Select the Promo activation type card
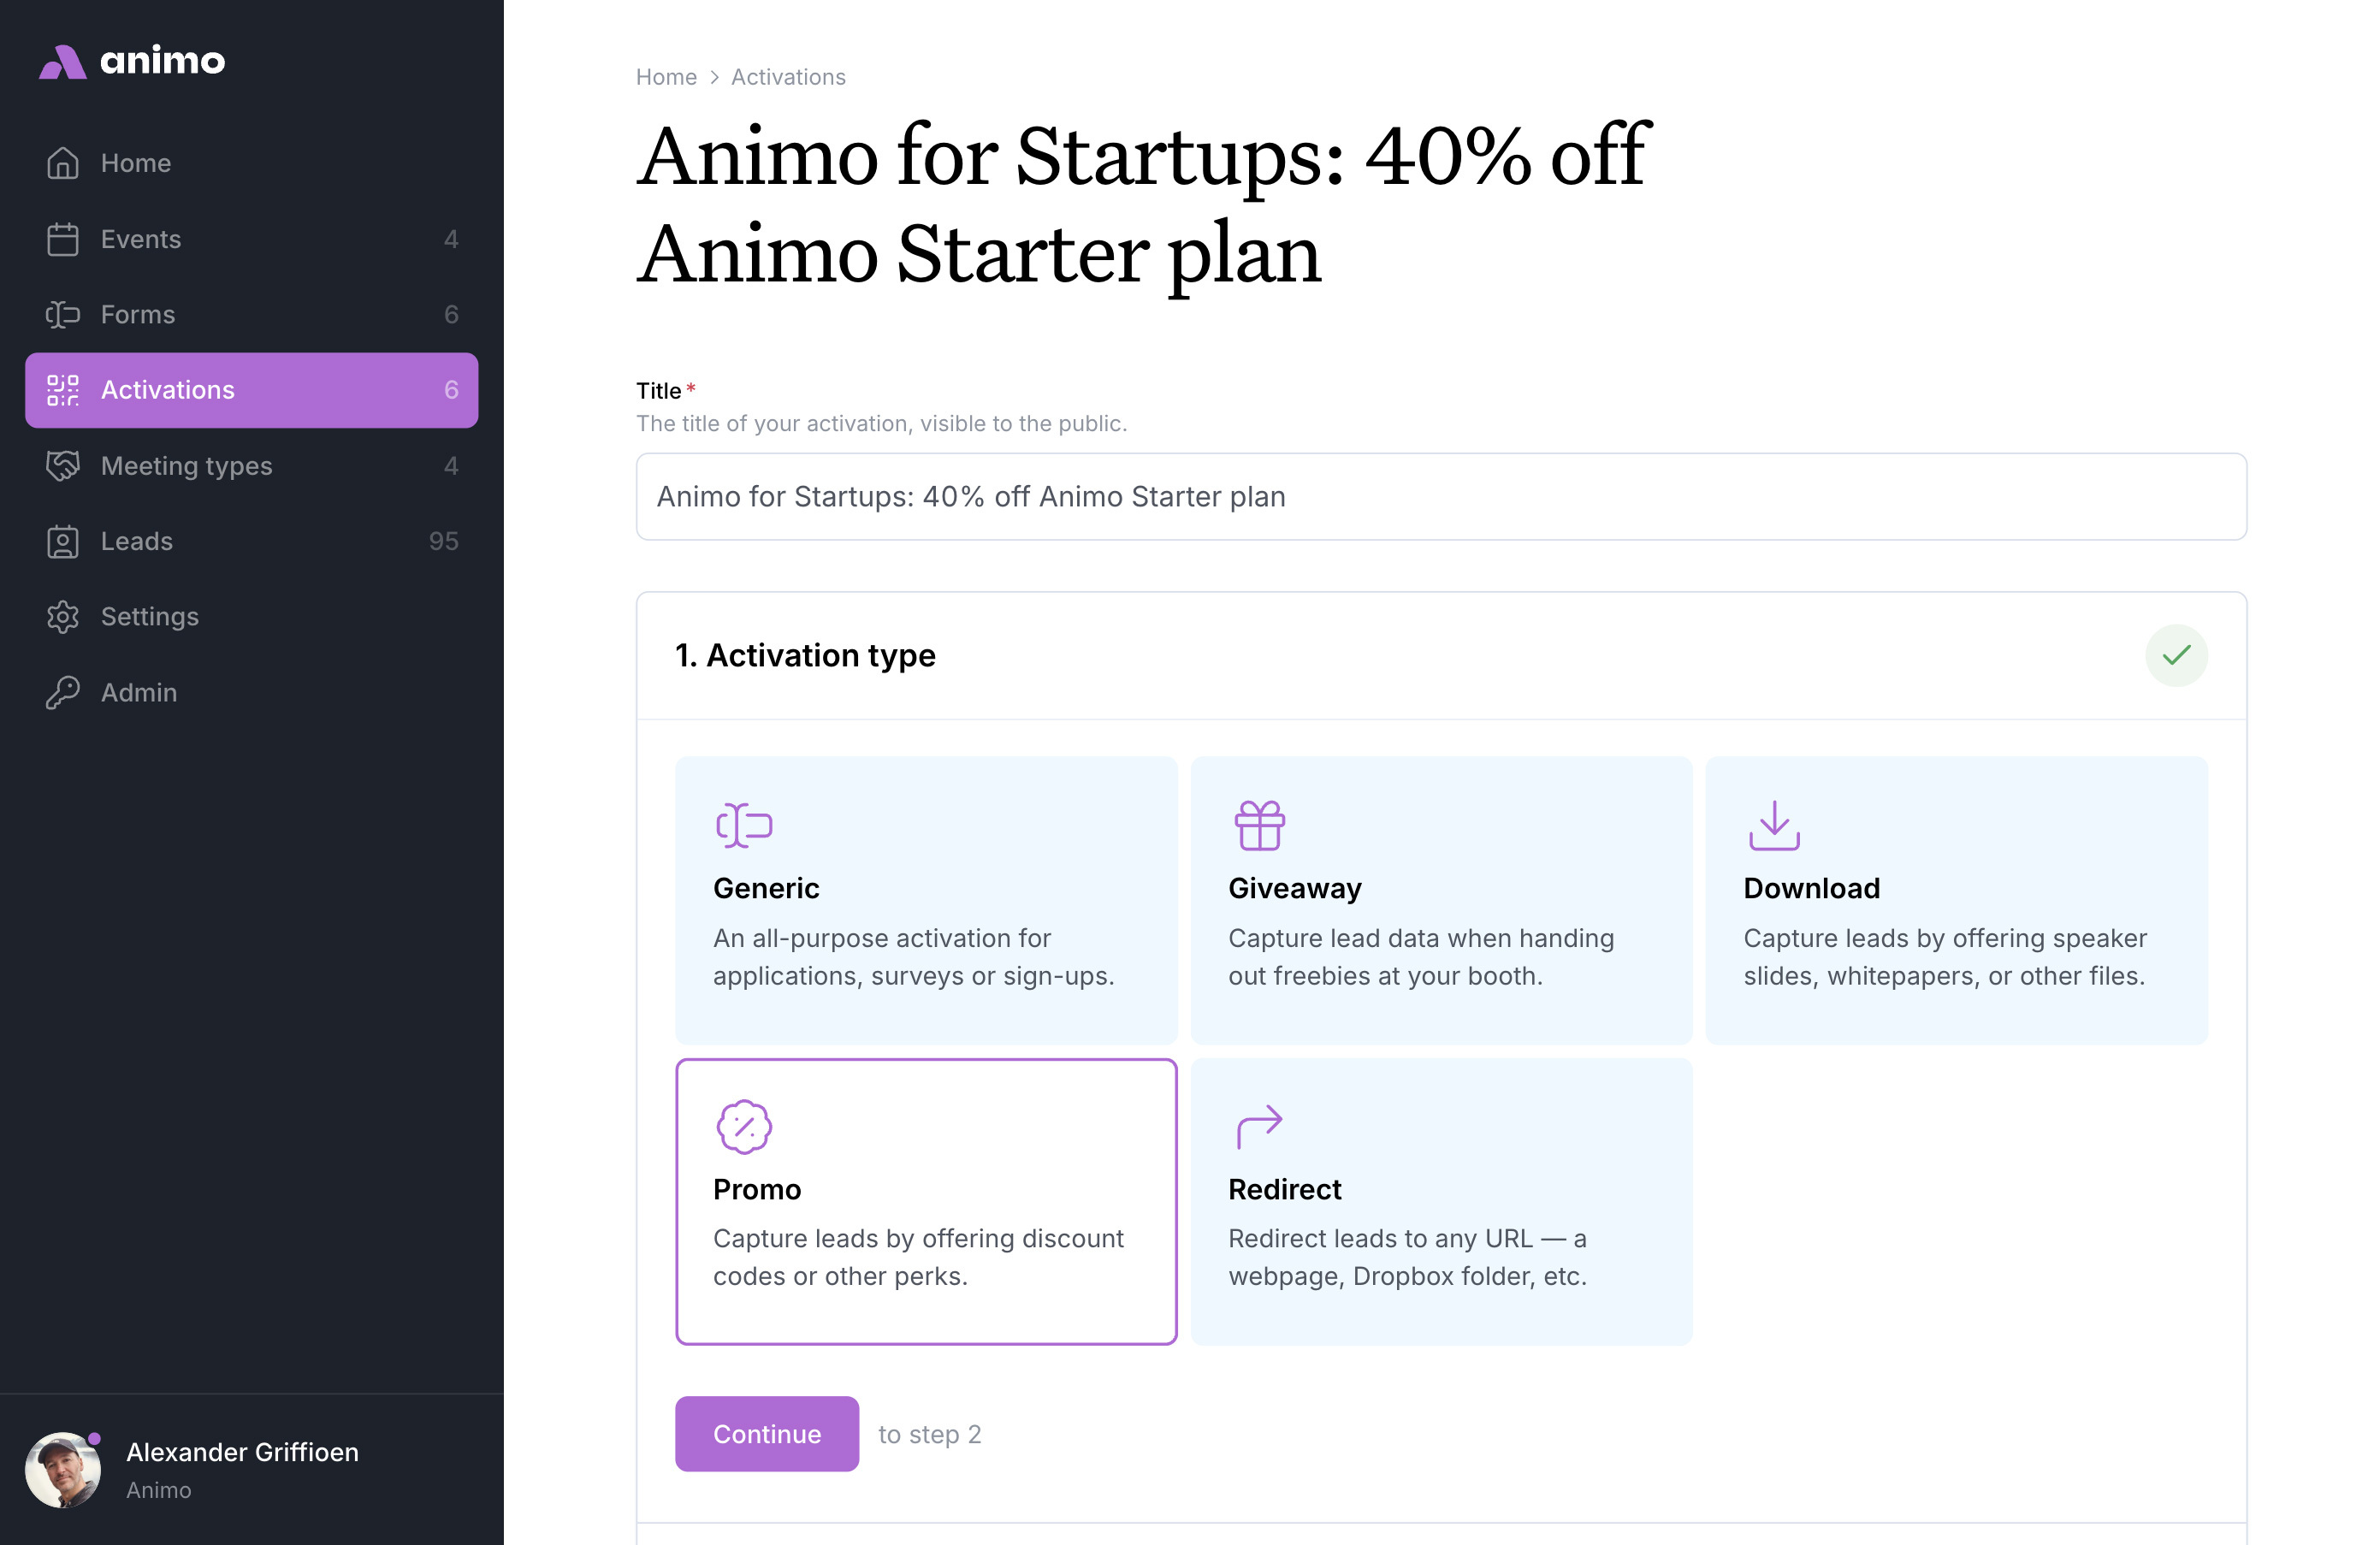Screen dimensions: 2380x1545 coord(926,1201)
